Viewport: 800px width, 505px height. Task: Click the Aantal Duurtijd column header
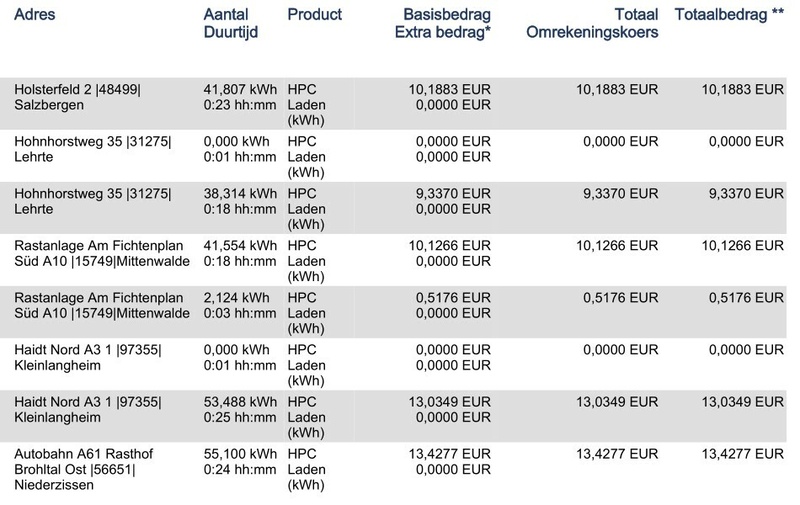[229, 24]
